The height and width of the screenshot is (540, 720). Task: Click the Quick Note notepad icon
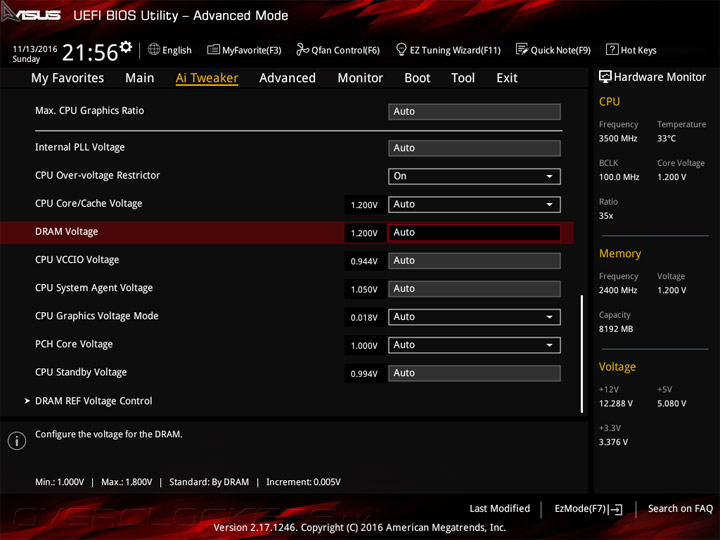[522, 49]
